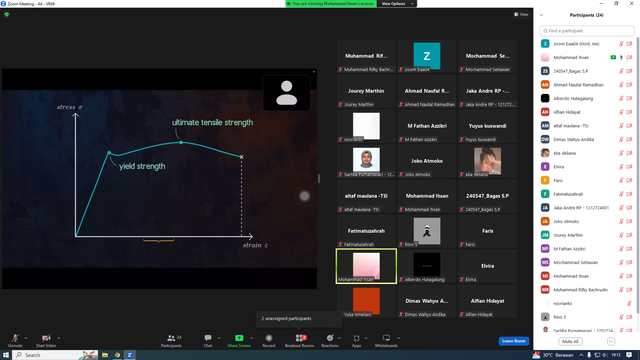Image resolution: width=640 pixels, height=360 pixels.
Task: Start recording with the Record icon
Action: coord(269,338)
